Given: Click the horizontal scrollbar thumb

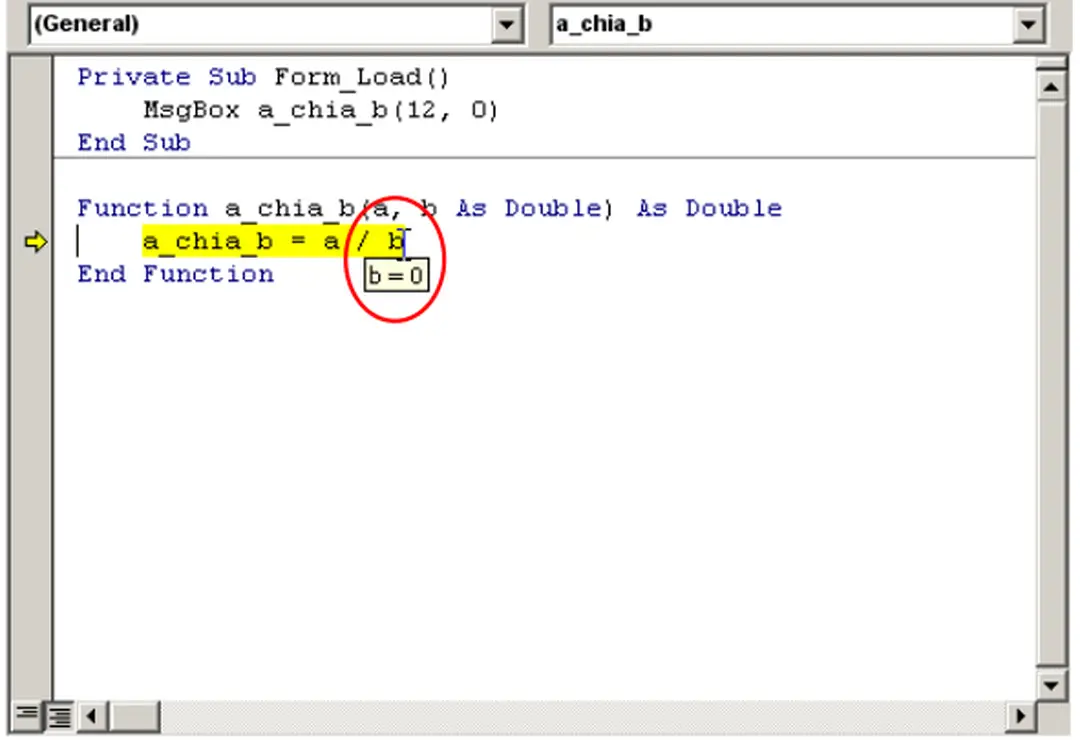Looking at the screenshot, I should 134,715.
